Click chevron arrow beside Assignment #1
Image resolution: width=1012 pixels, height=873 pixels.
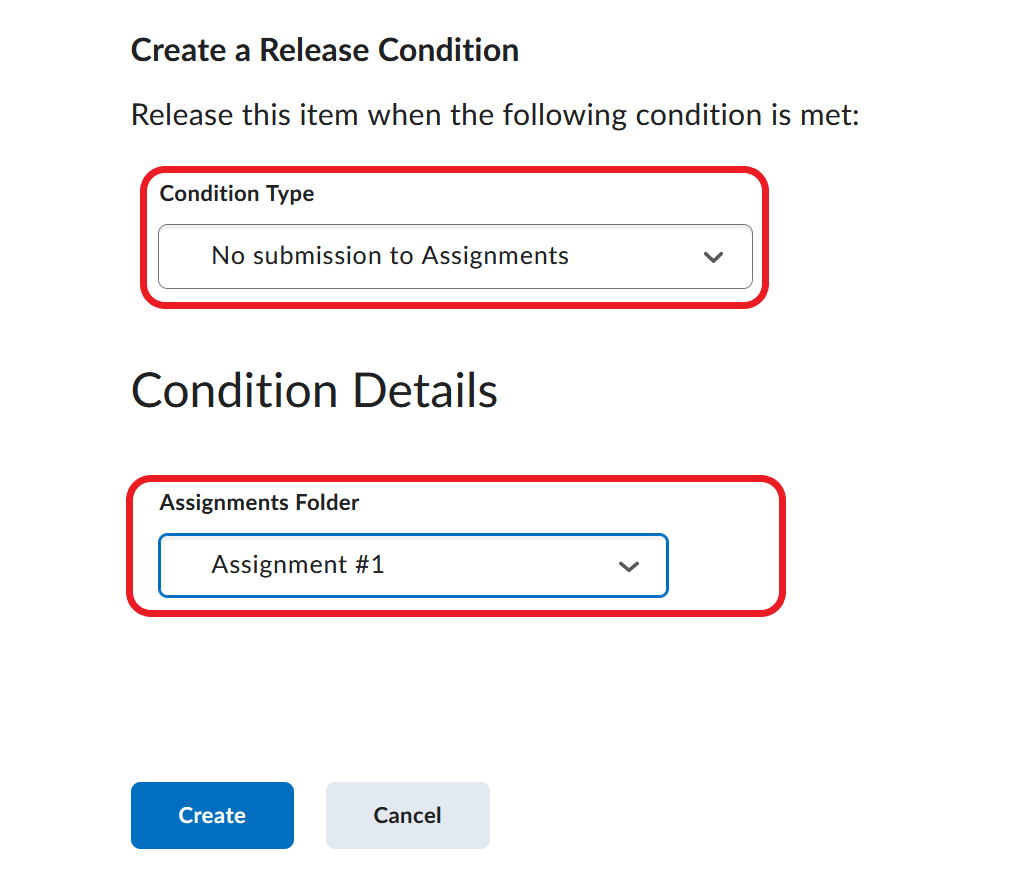629,567
